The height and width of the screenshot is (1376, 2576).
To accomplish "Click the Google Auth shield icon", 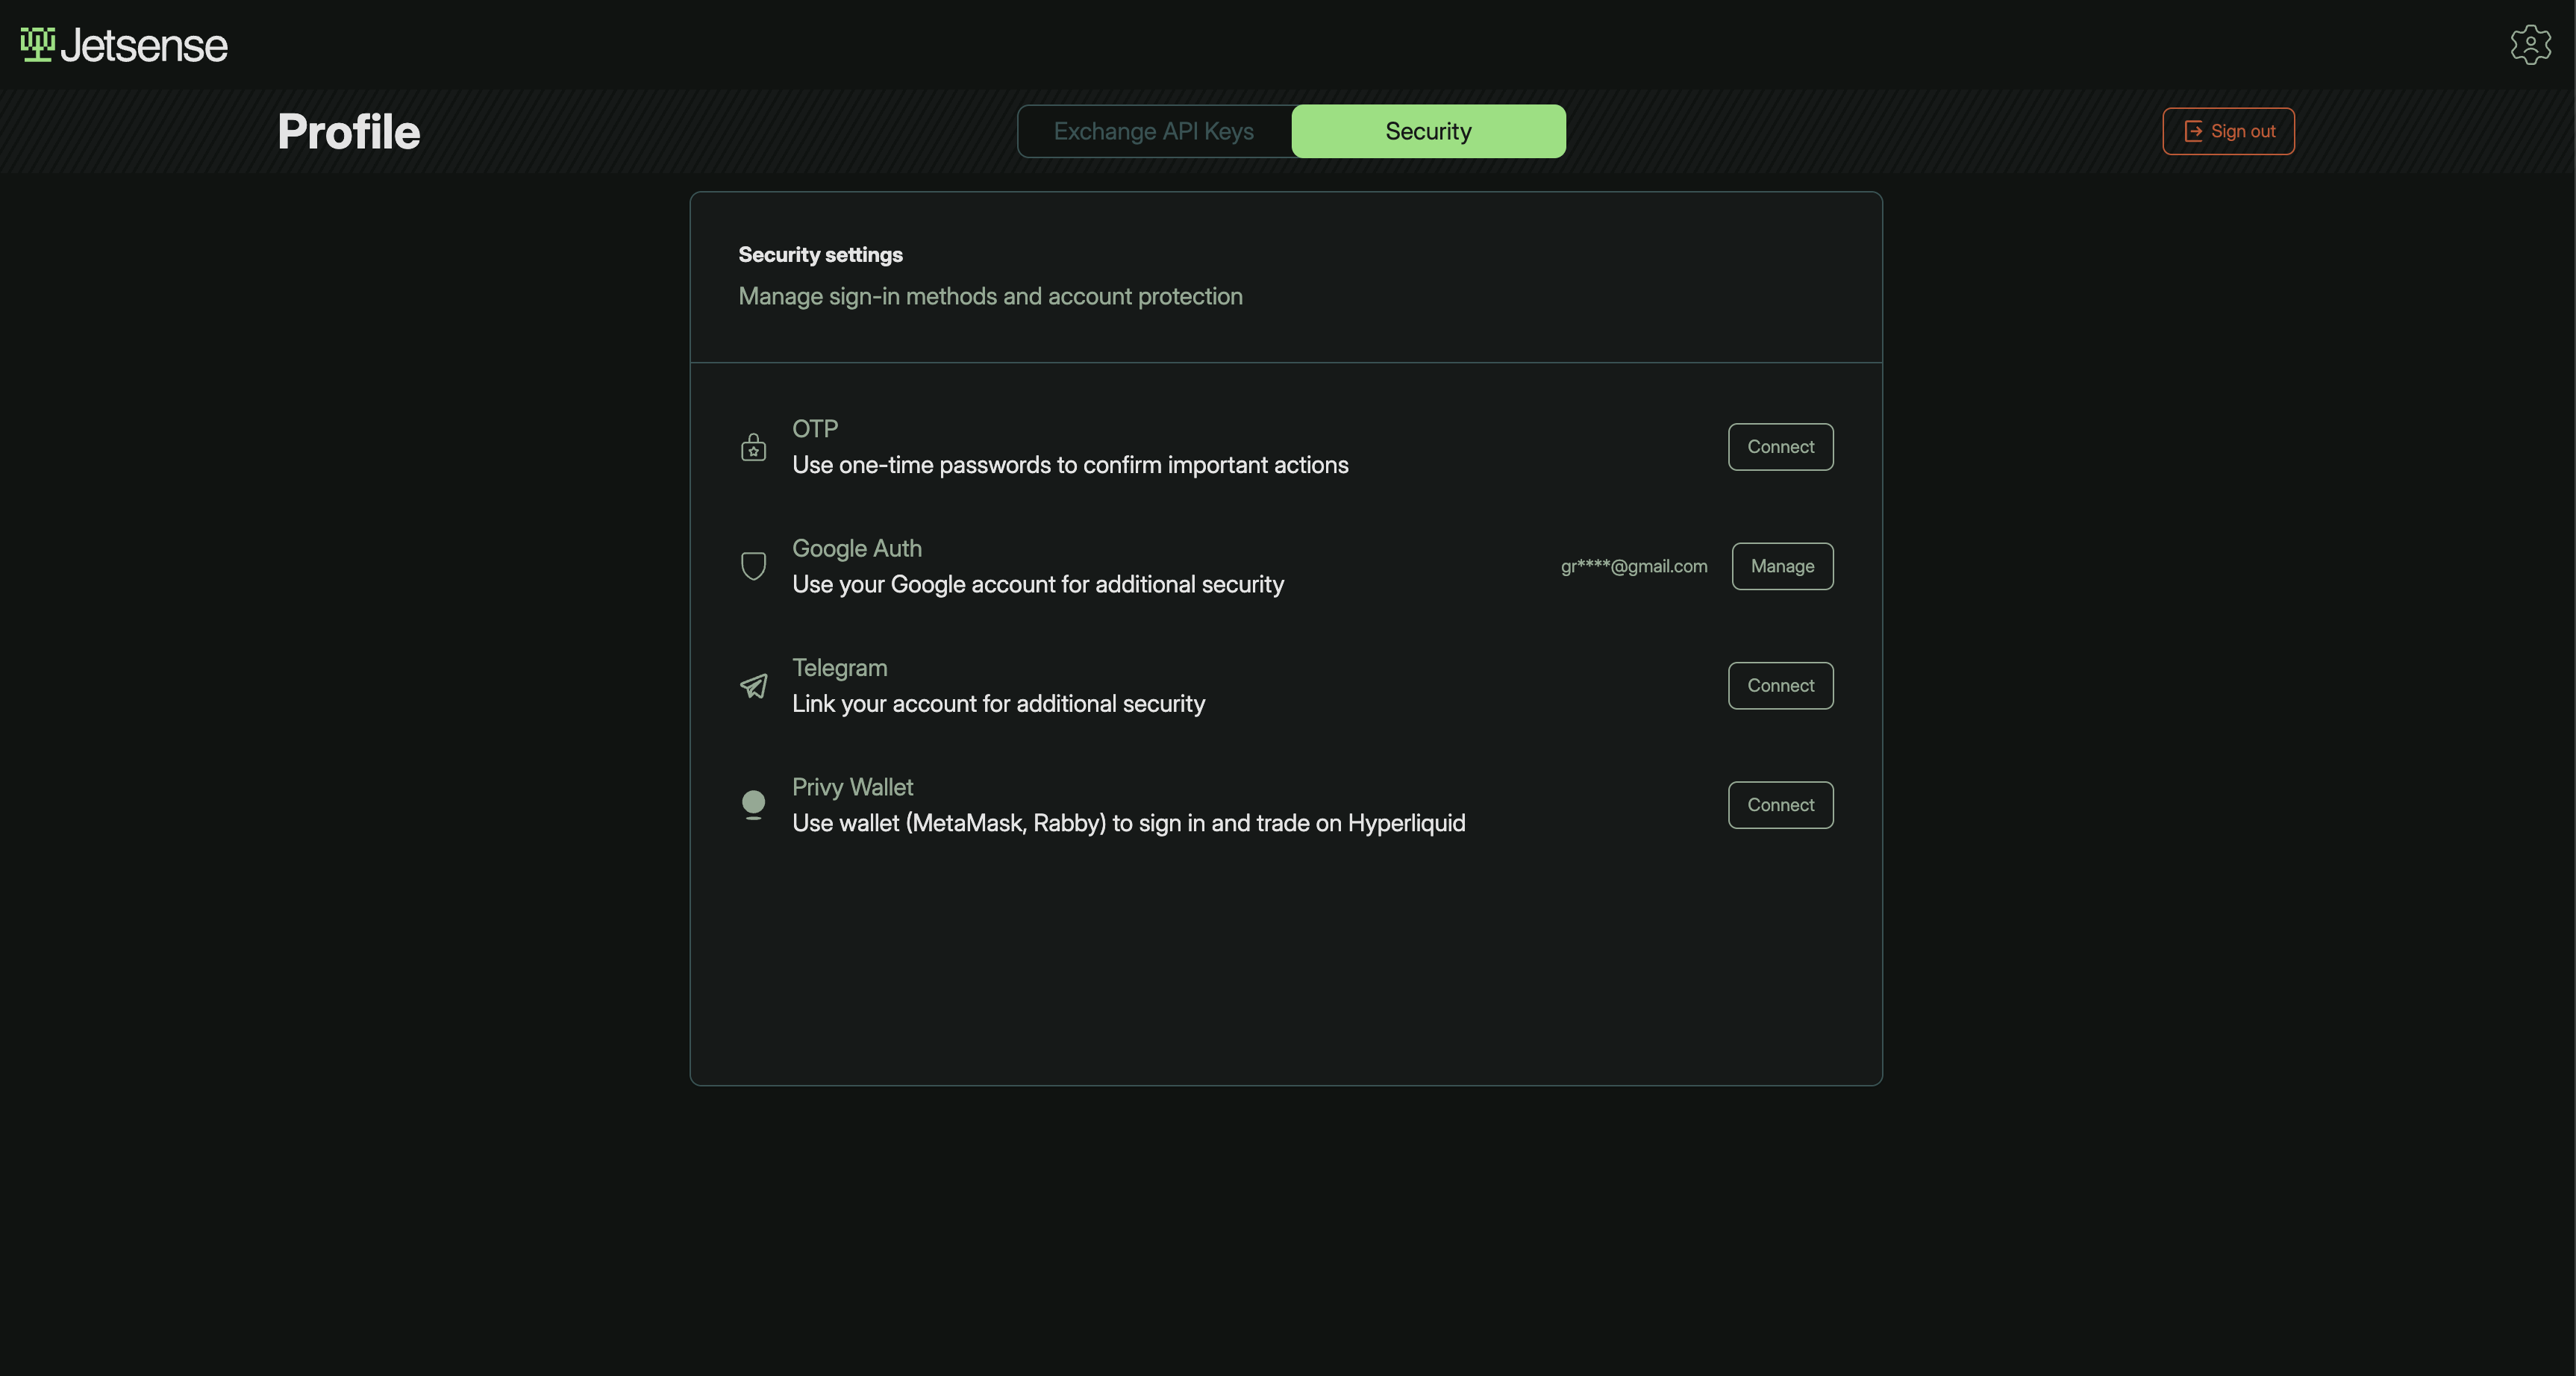I will point(753,566).
